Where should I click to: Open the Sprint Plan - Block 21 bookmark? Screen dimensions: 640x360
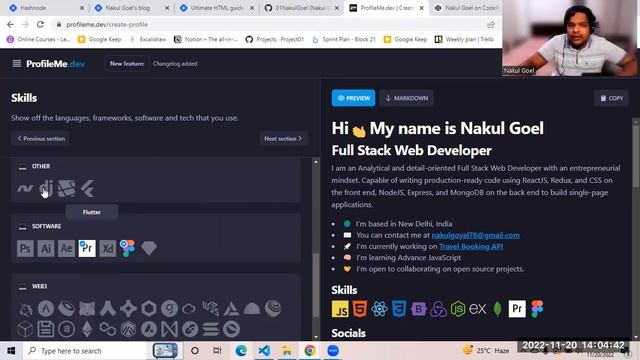344,39
